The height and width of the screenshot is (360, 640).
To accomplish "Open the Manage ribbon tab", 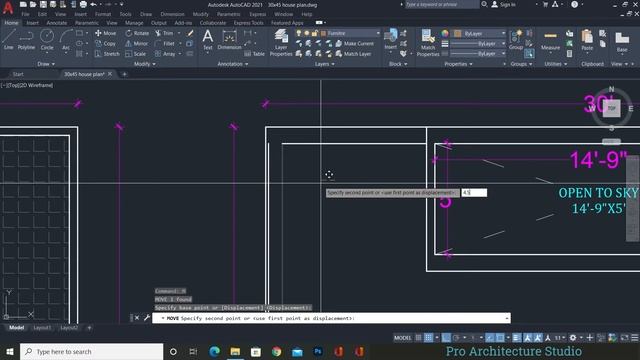I will click(x=134, y=23).
